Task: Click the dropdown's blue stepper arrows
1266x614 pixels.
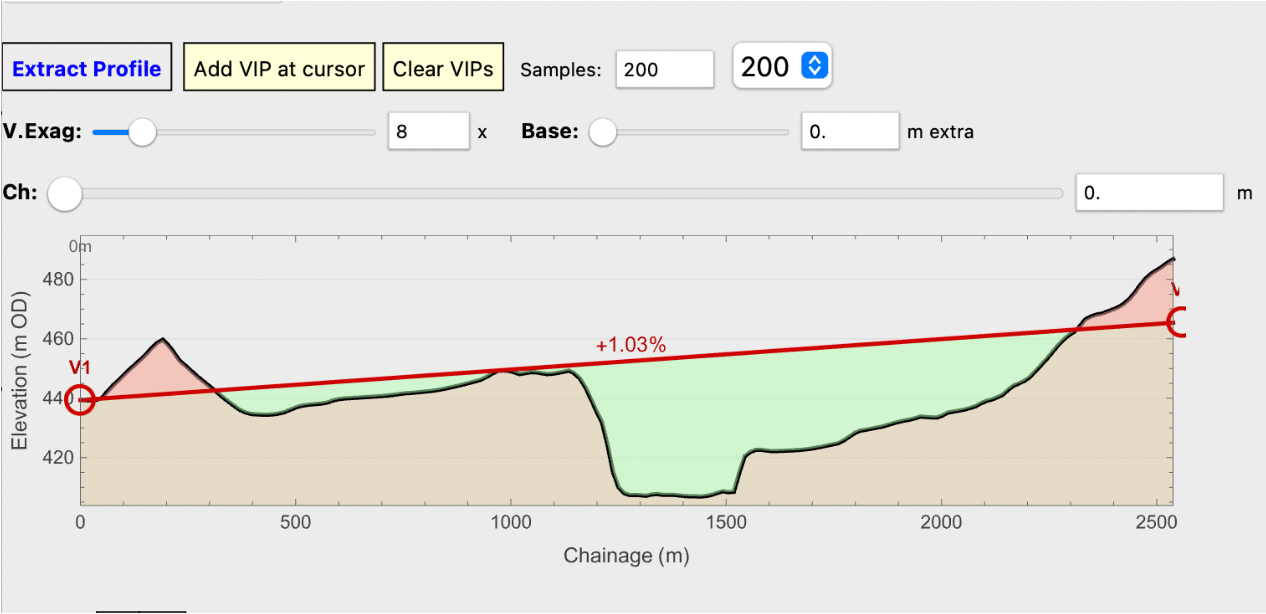Action: (815, 67)
